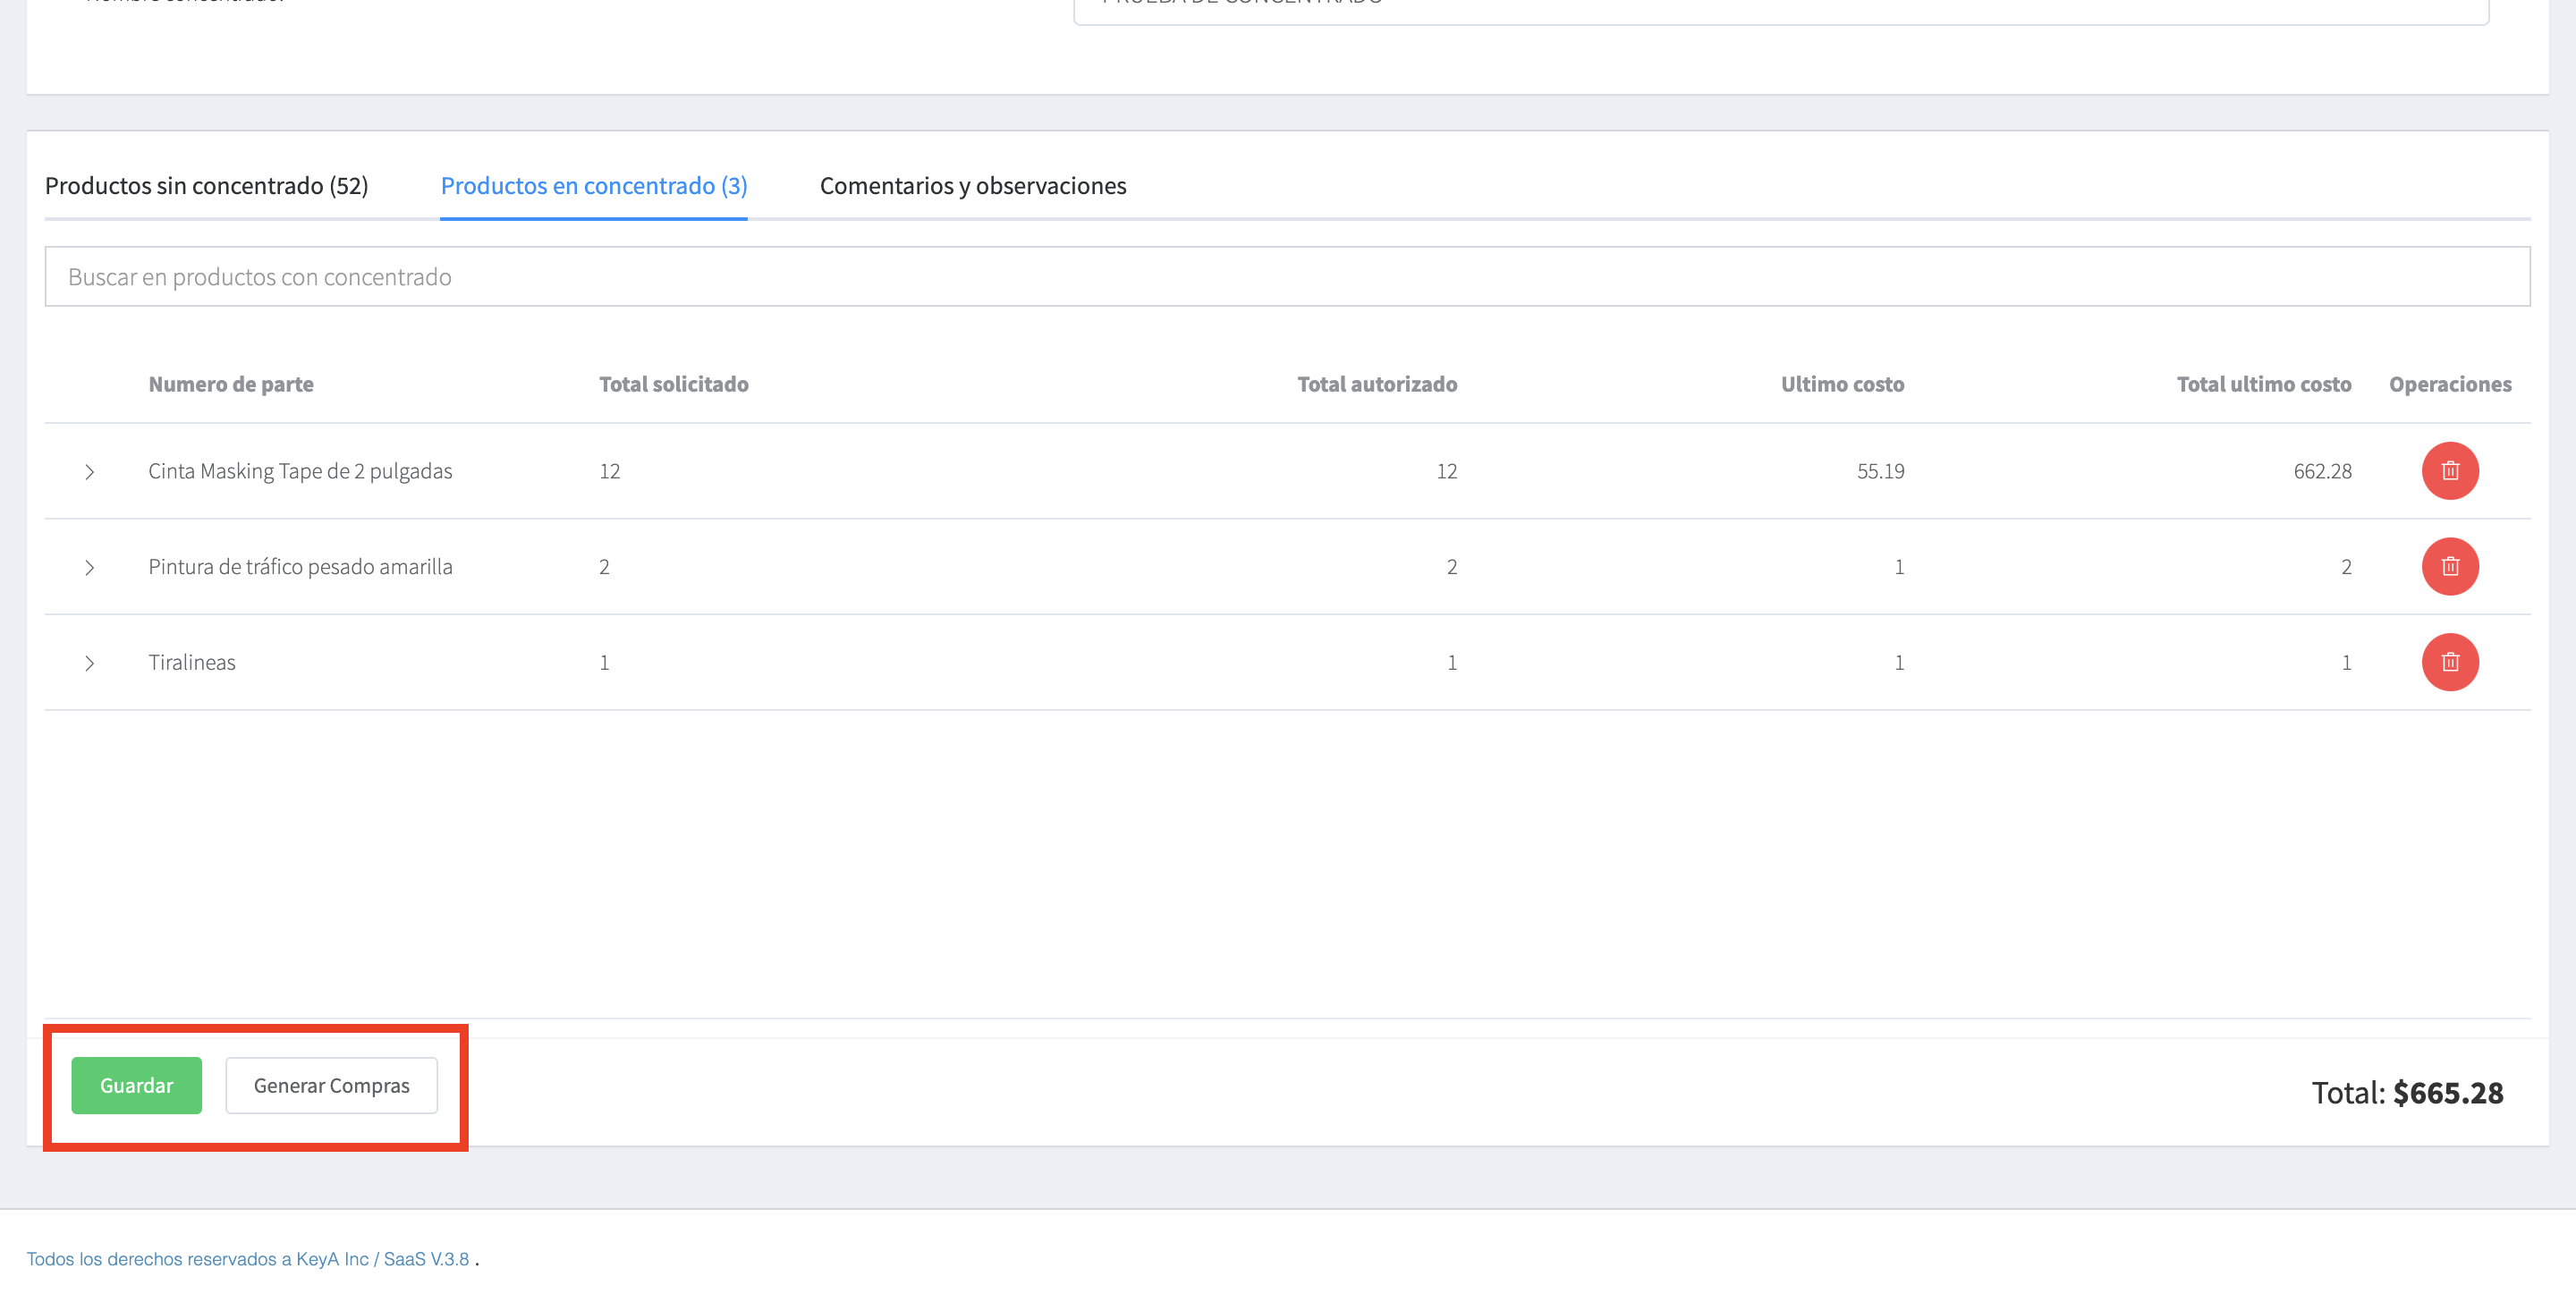Viewport: 2576px width, 1302px height.
Task: Focus the Buscar en productos search field
Action: point(1286,277)
